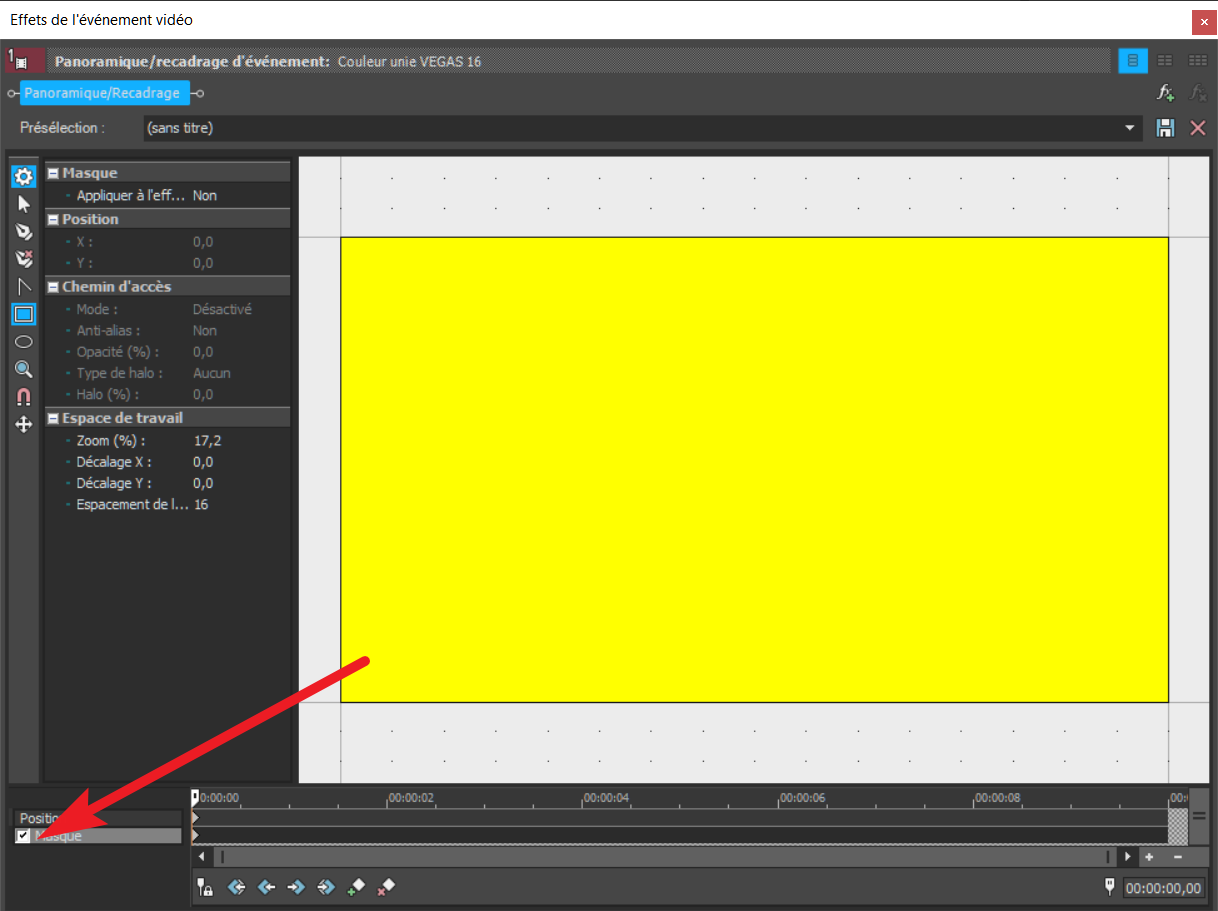The image size is (1218, 911).
Task: Select the Oval mask creation tool
Action: 24,341
